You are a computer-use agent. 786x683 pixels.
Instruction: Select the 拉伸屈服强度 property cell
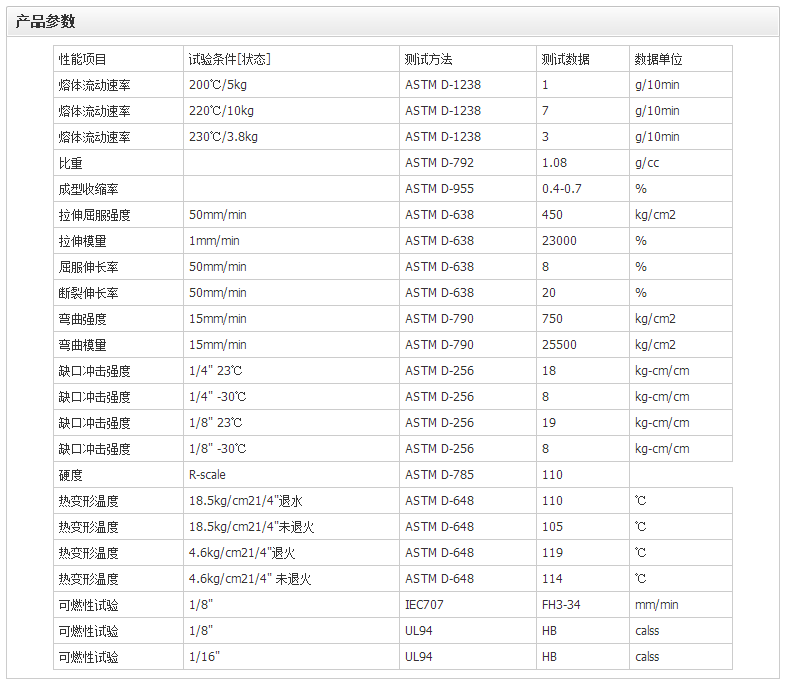(118, 215)
